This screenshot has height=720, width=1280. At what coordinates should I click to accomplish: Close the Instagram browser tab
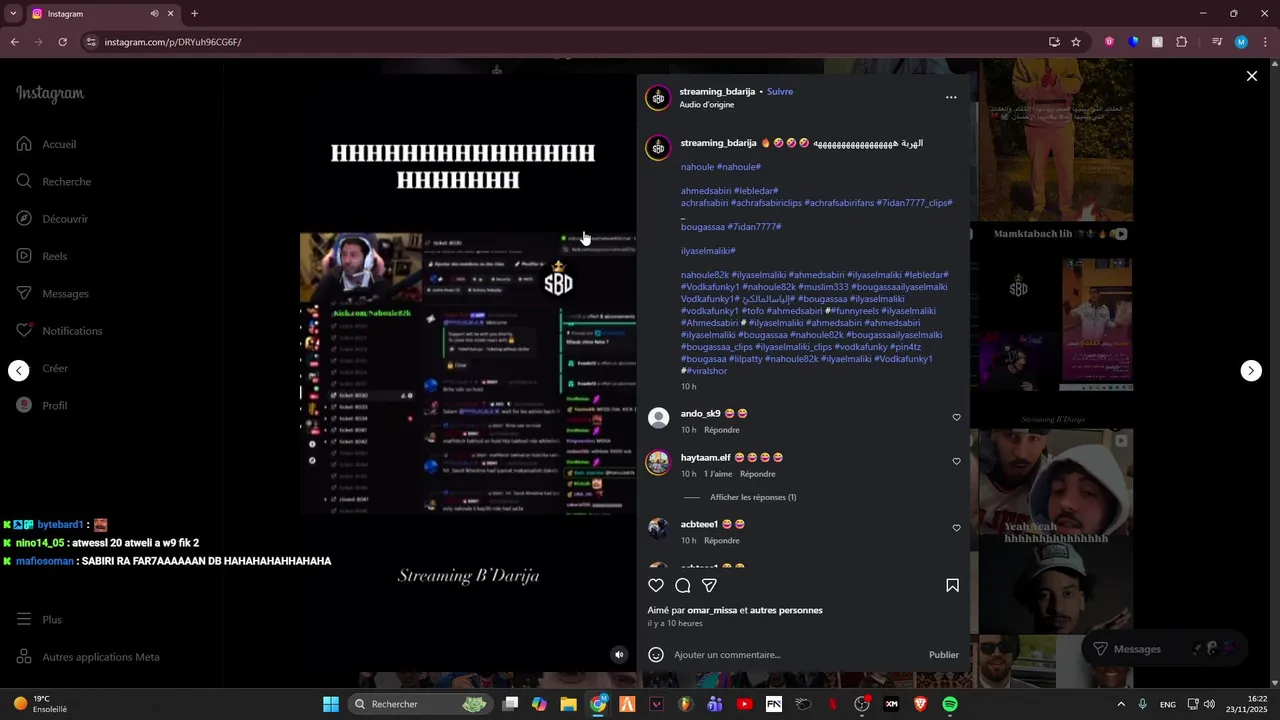point(171,14)
